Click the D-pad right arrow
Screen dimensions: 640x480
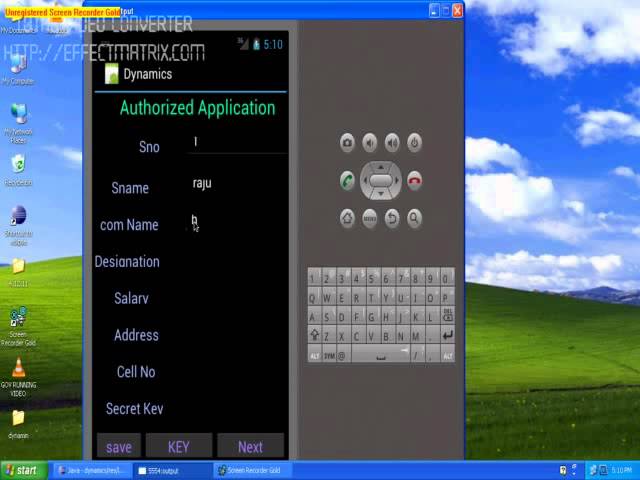(397, 180)
